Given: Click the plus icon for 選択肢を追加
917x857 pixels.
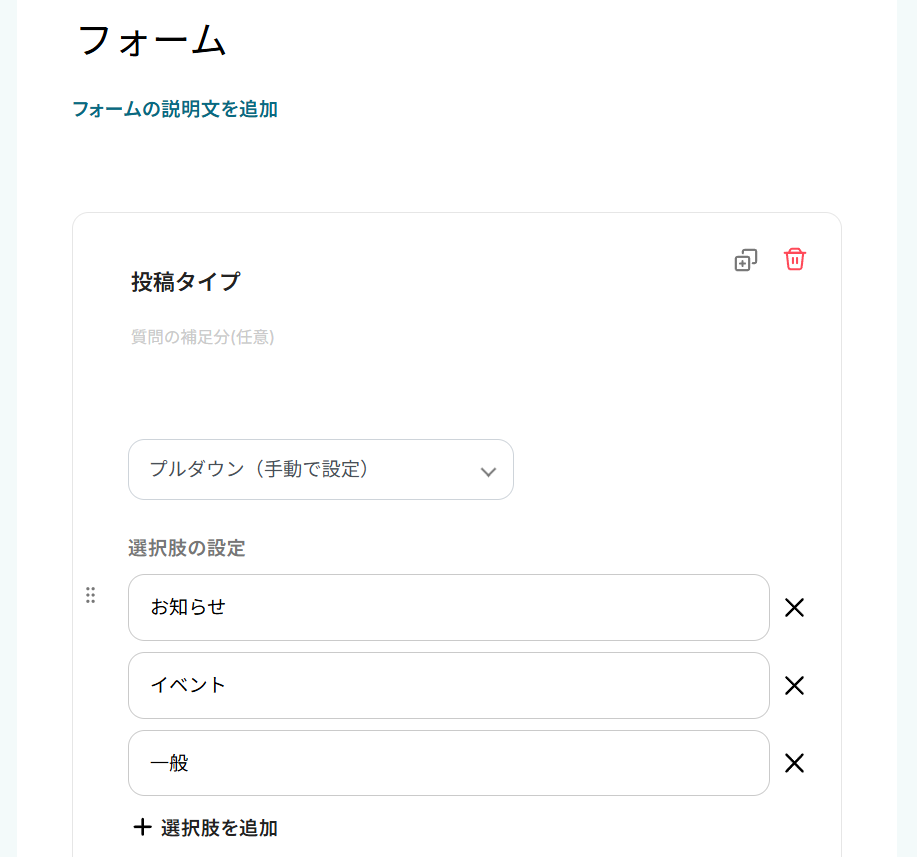Looking at the screenshot, I should 142,827.
